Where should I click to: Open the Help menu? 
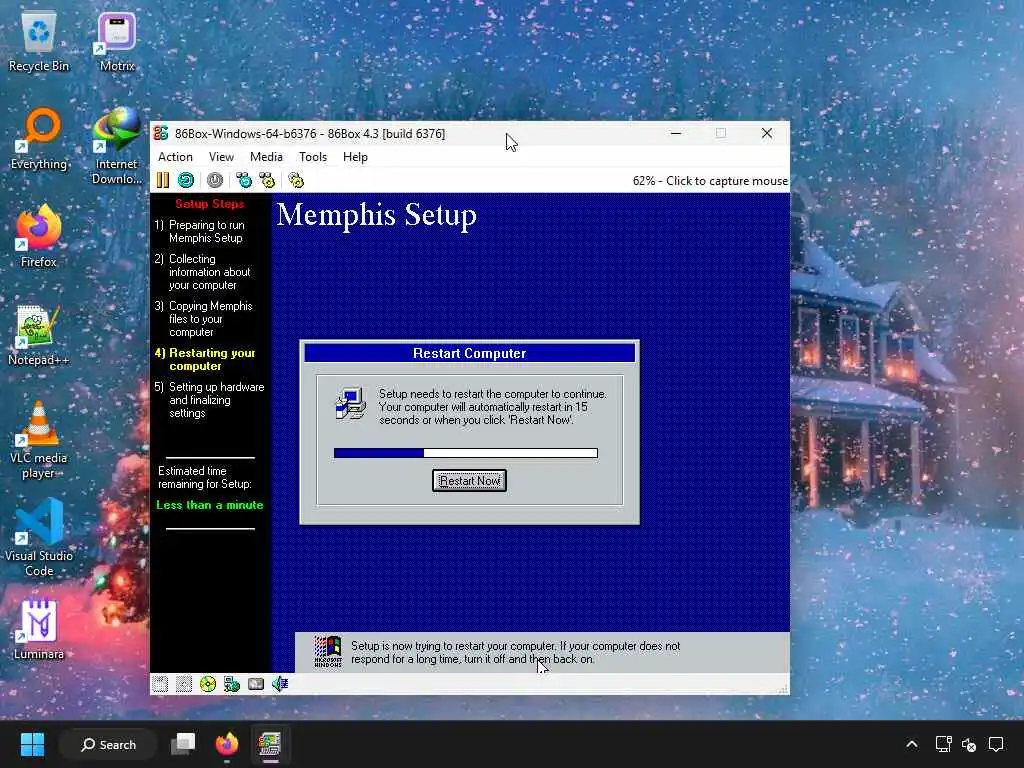pos(355,157)
